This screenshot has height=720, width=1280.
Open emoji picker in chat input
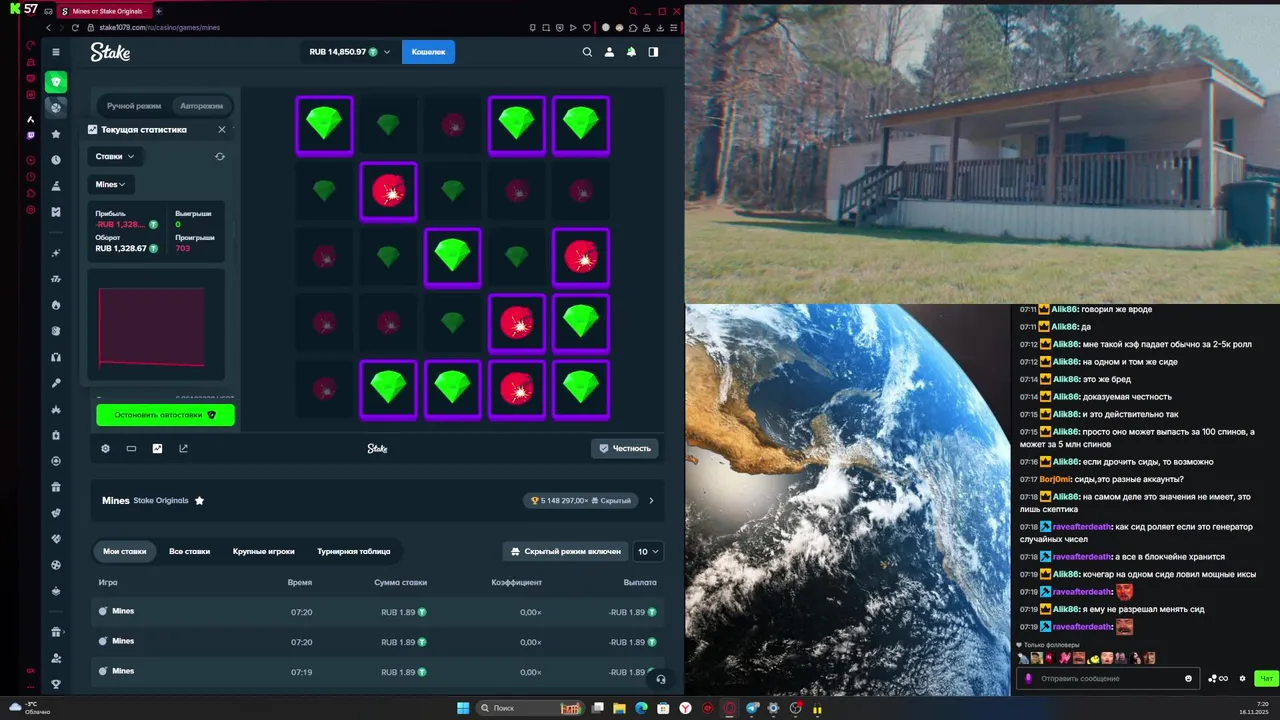pos(1188,678)
